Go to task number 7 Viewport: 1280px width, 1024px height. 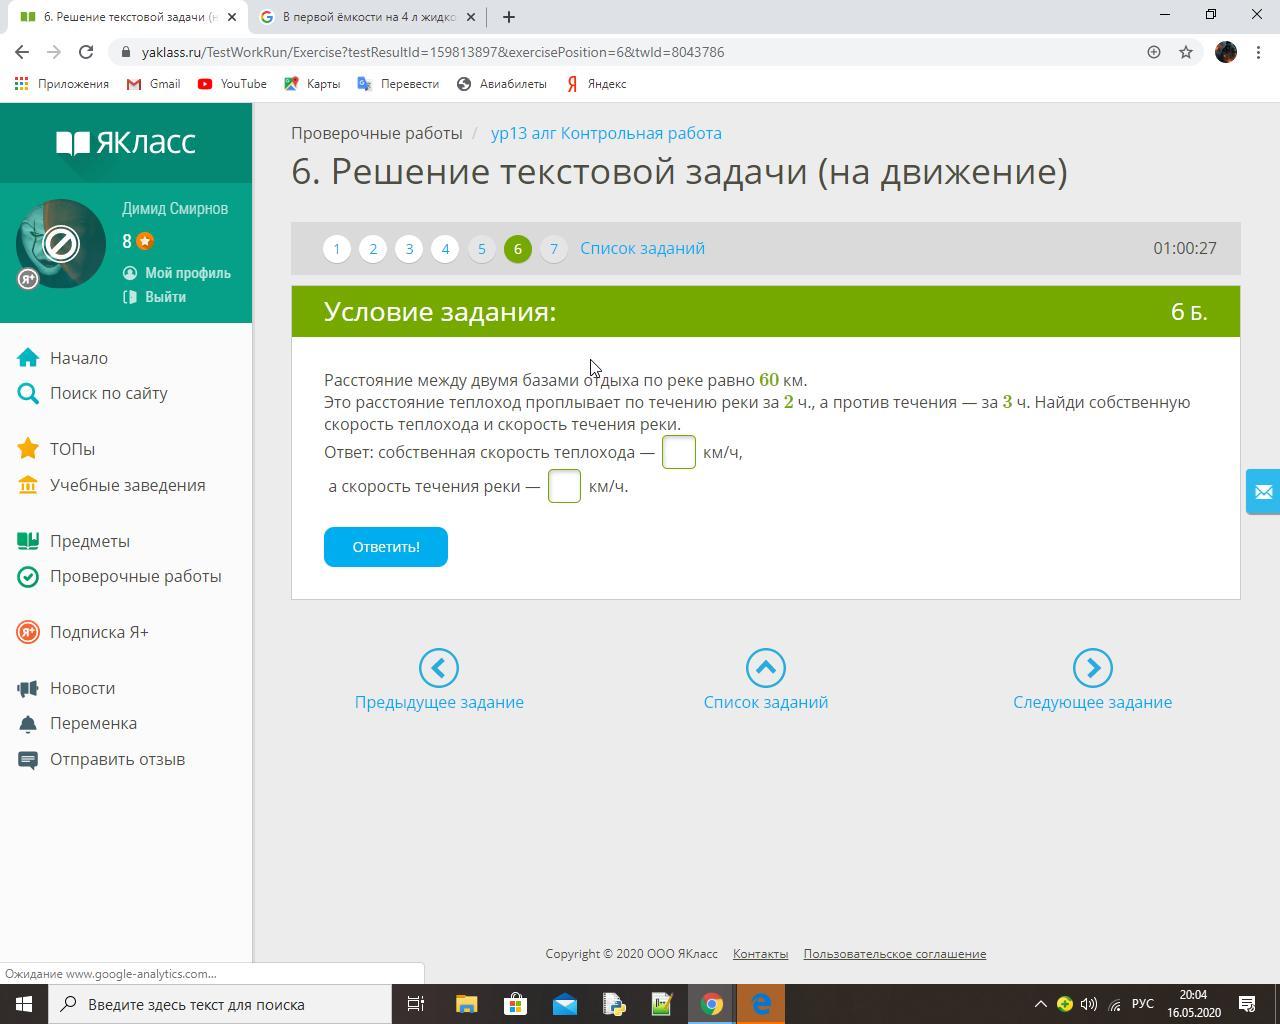[553, 249]
